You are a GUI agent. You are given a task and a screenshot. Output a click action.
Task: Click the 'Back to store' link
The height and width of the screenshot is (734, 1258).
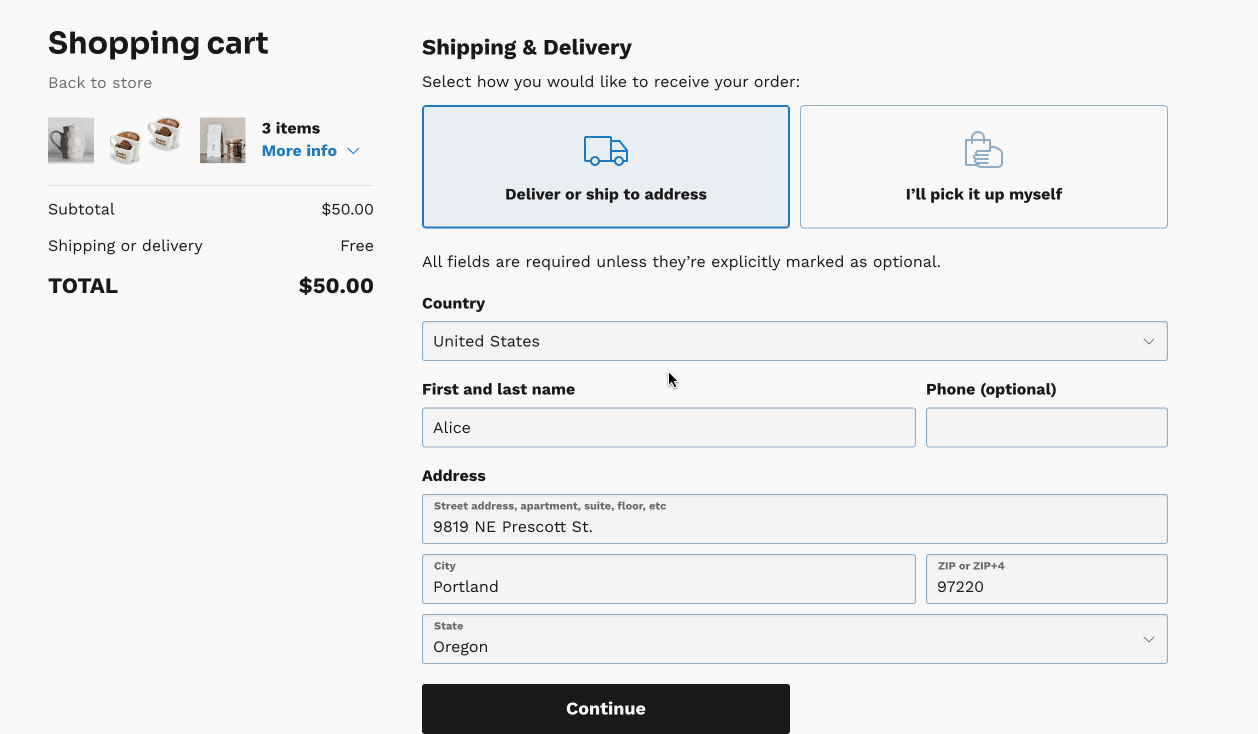pos(100,82)
